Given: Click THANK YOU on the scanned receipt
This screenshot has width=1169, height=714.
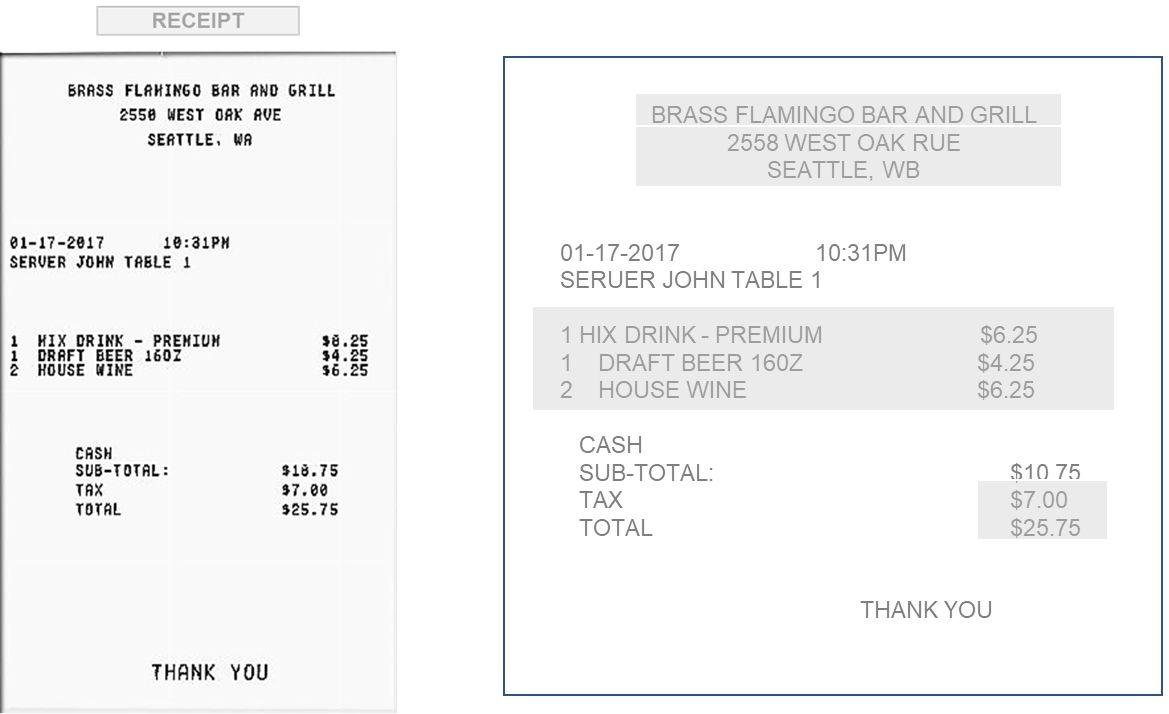Looking at the screenshot, I should tap(209, 672).
